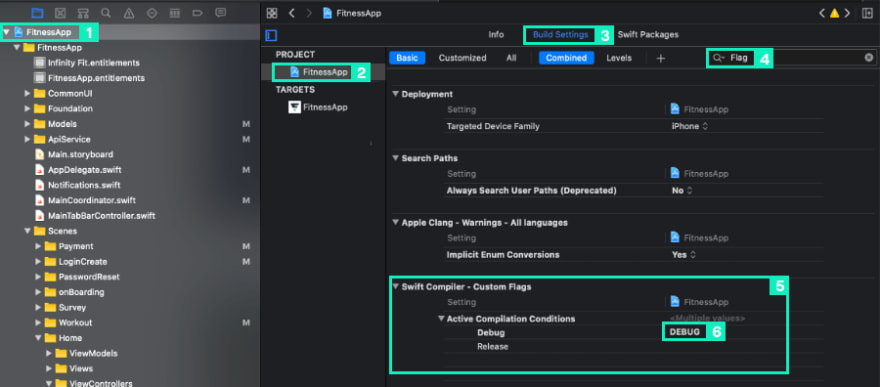Image resolution: width=880 pixels, height=387 pixels.
Task: Expand the Foundation folder
Action: [x=28, y=108]
